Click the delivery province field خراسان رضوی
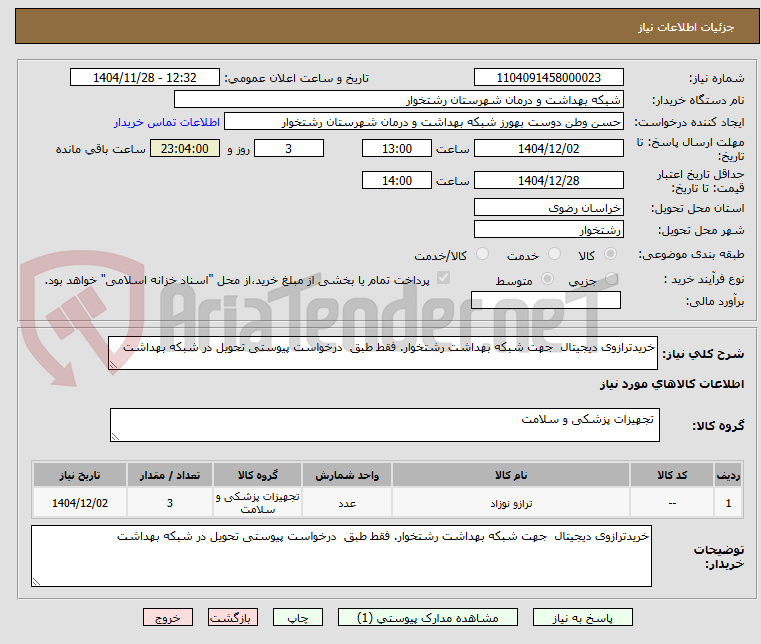 (x=548, y=207)
